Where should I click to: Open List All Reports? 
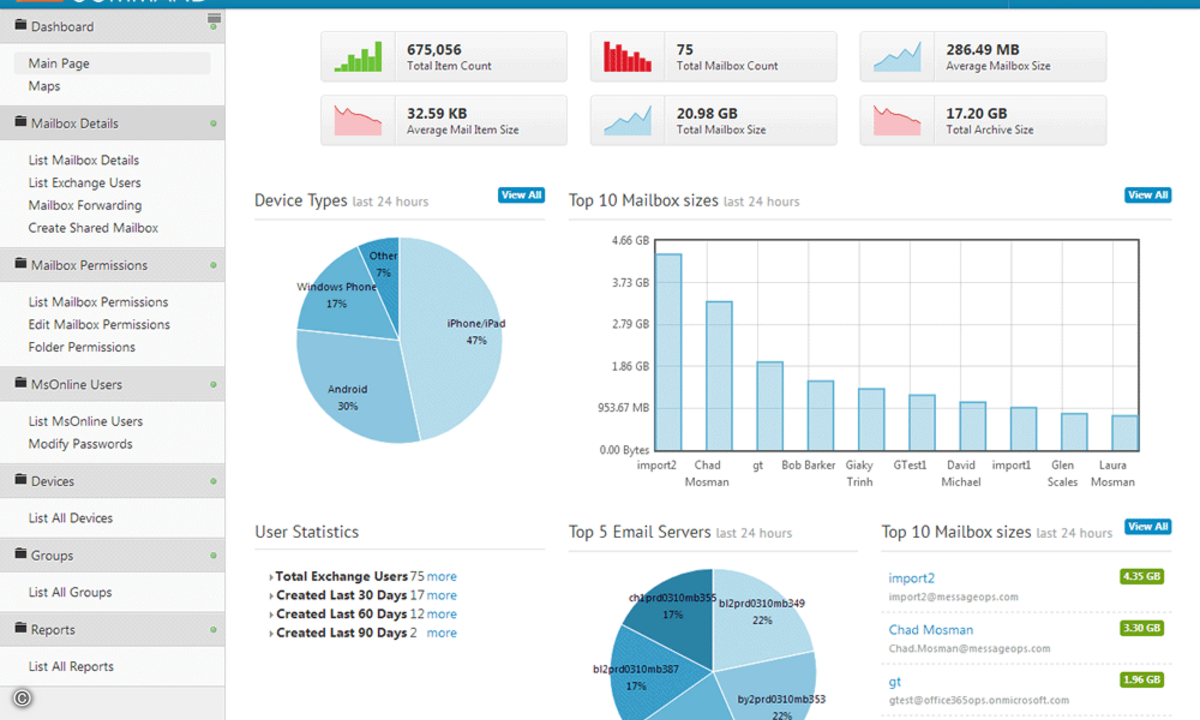[x=71, y=666]
